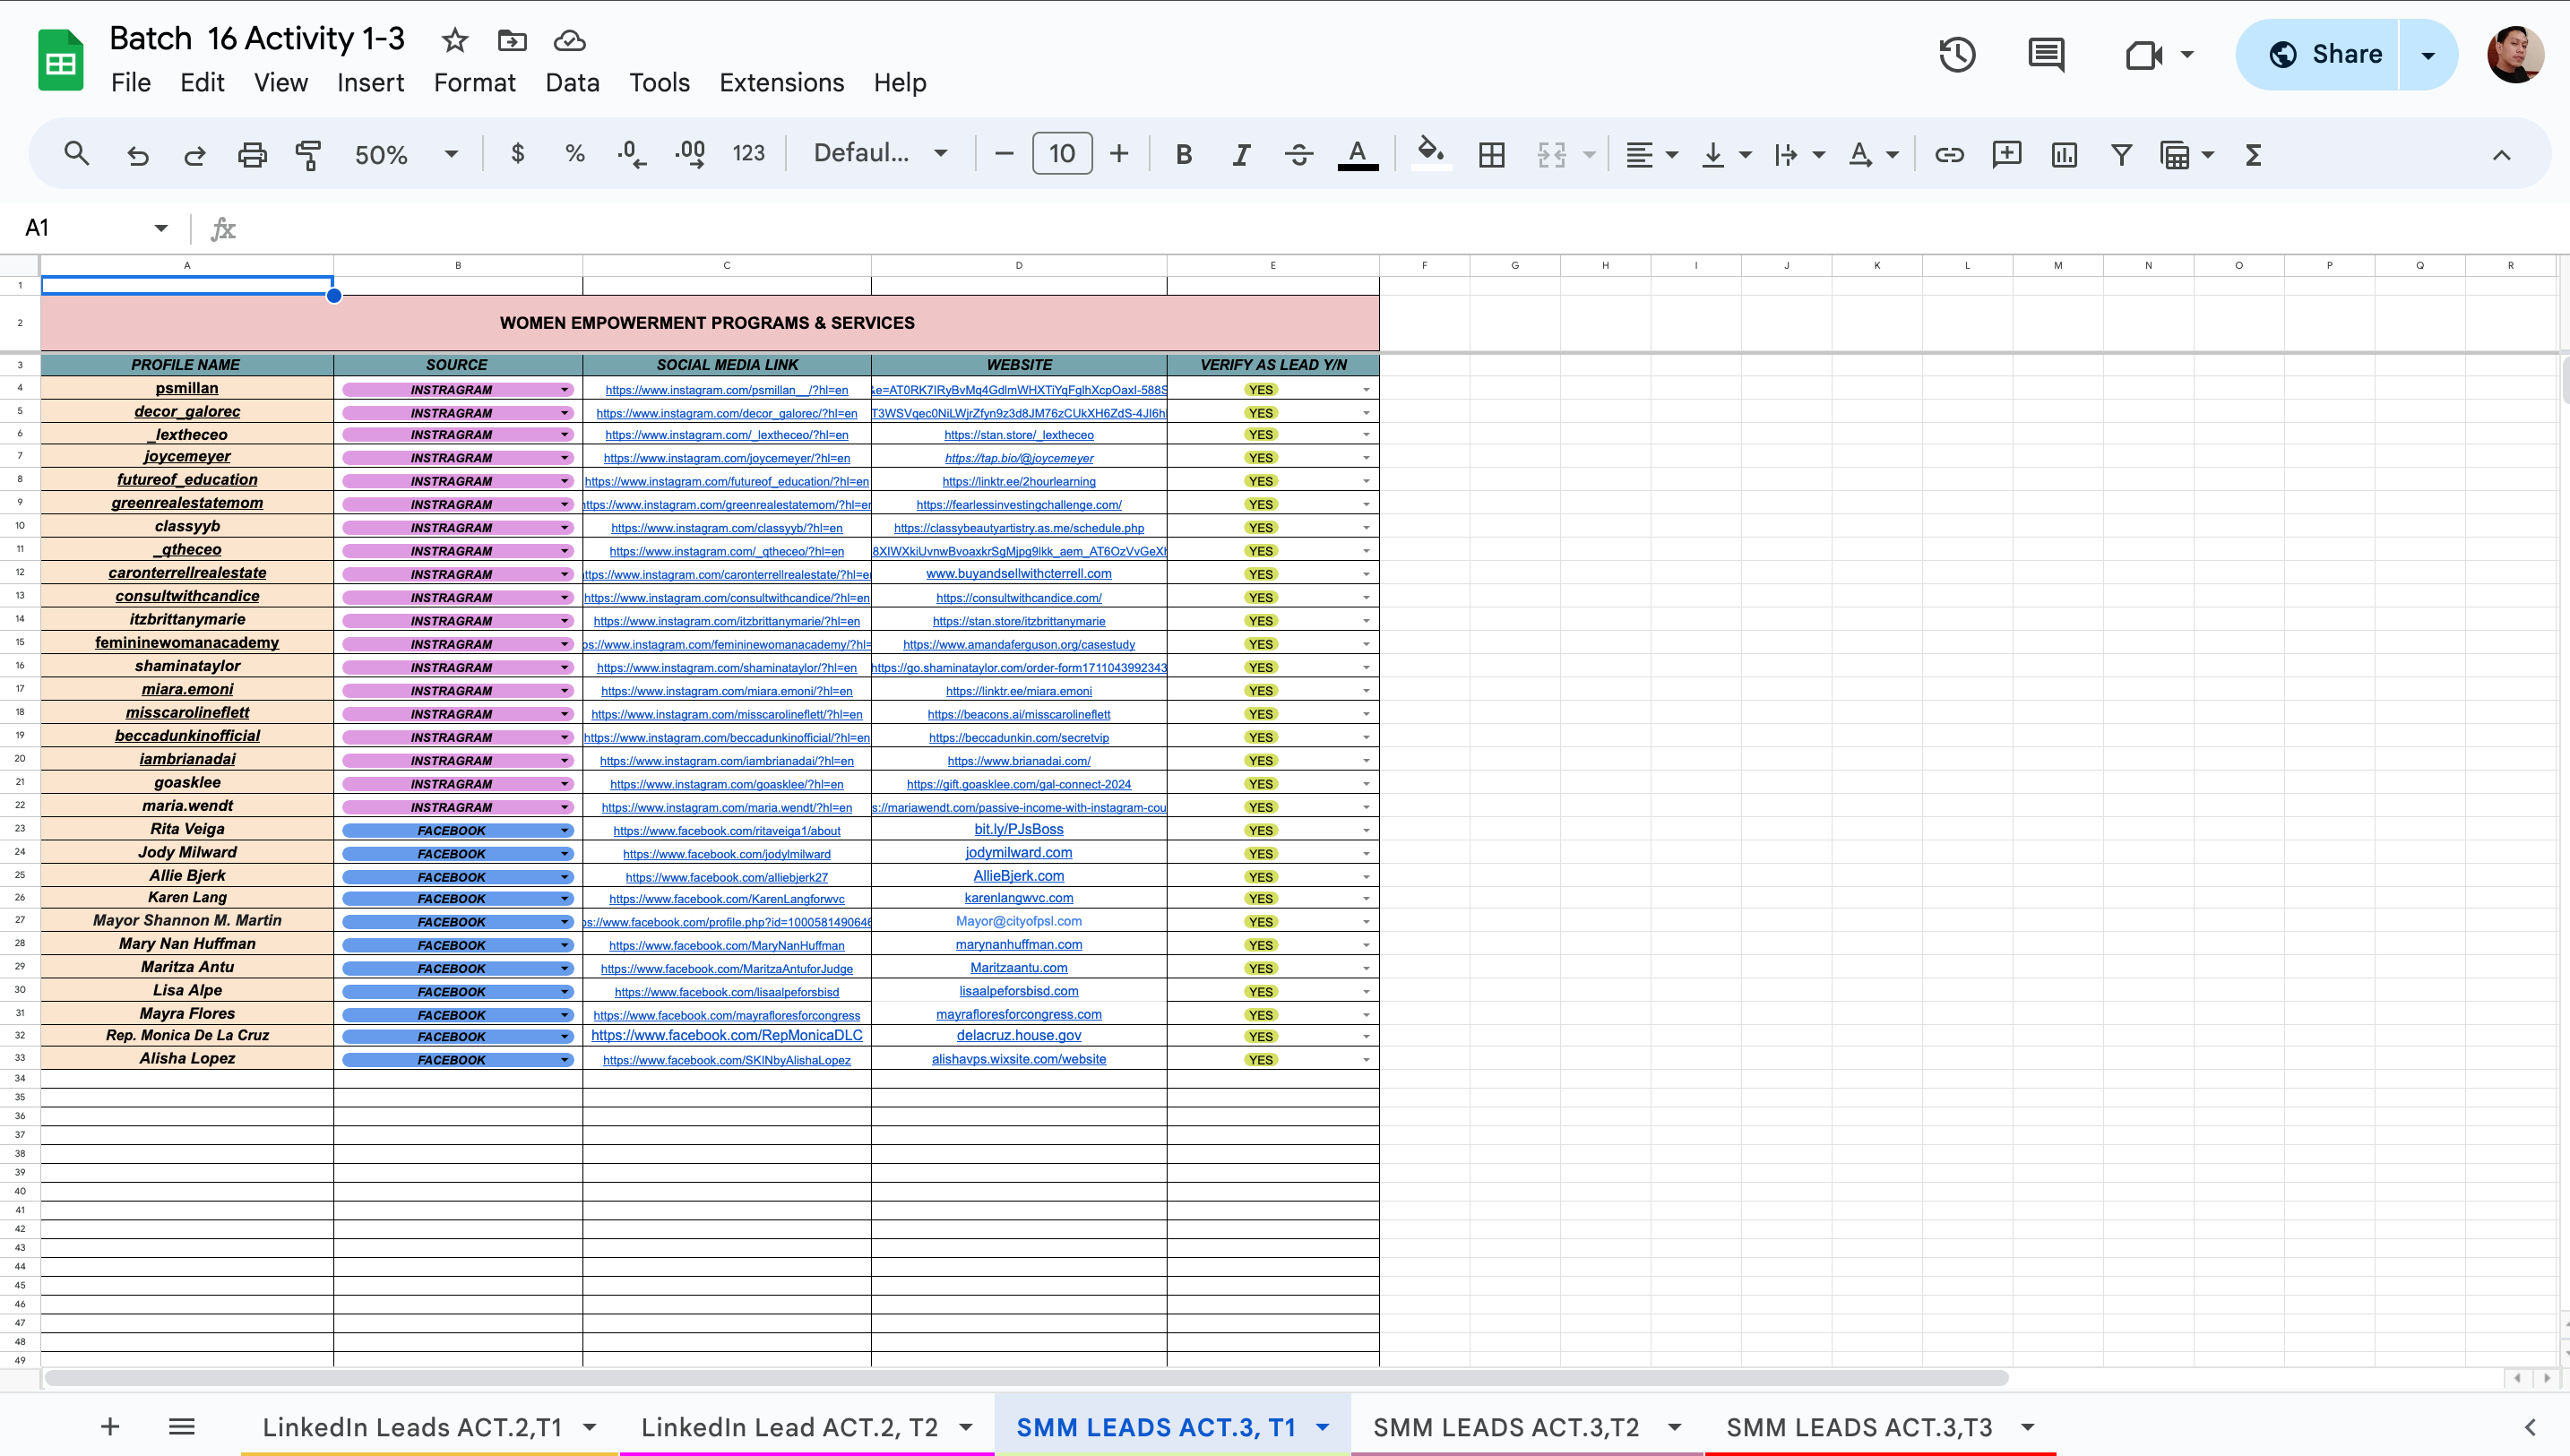
Task: Click the font size input field
Action: (1061, 154)
